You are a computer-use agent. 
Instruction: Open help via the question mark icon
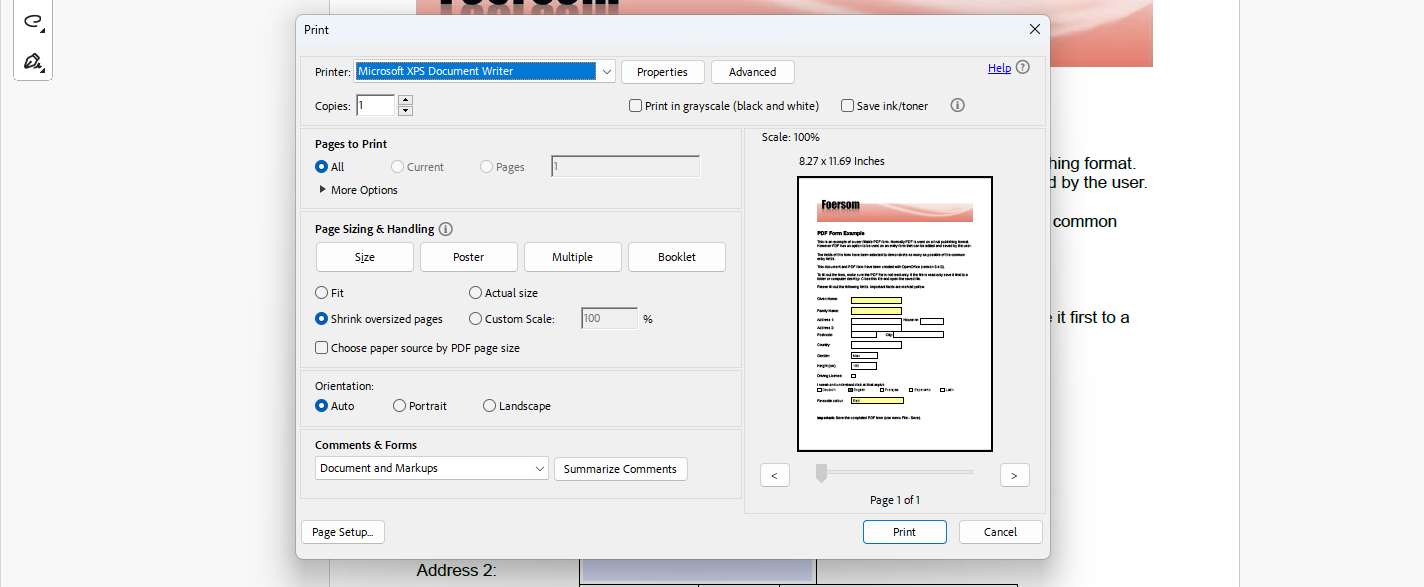coord(1021,67)
